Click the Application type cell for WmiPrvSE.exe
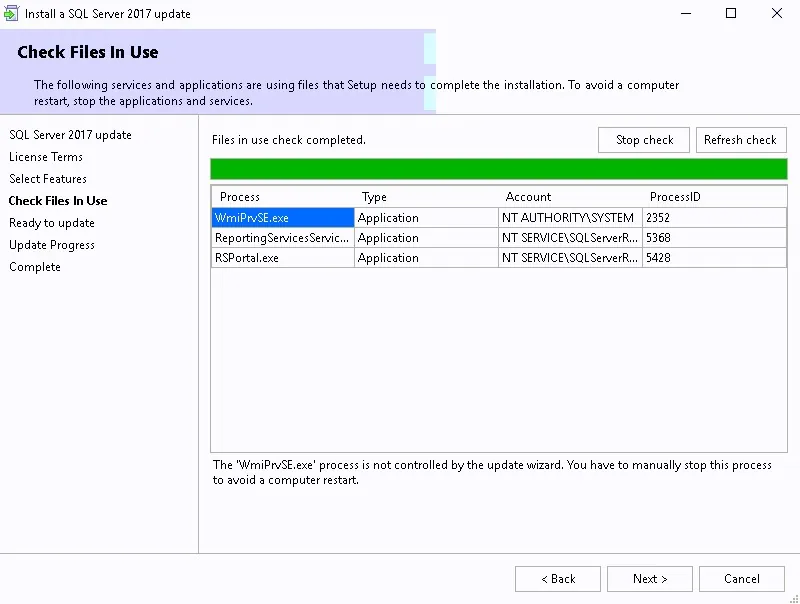 (x=426, y=217)
